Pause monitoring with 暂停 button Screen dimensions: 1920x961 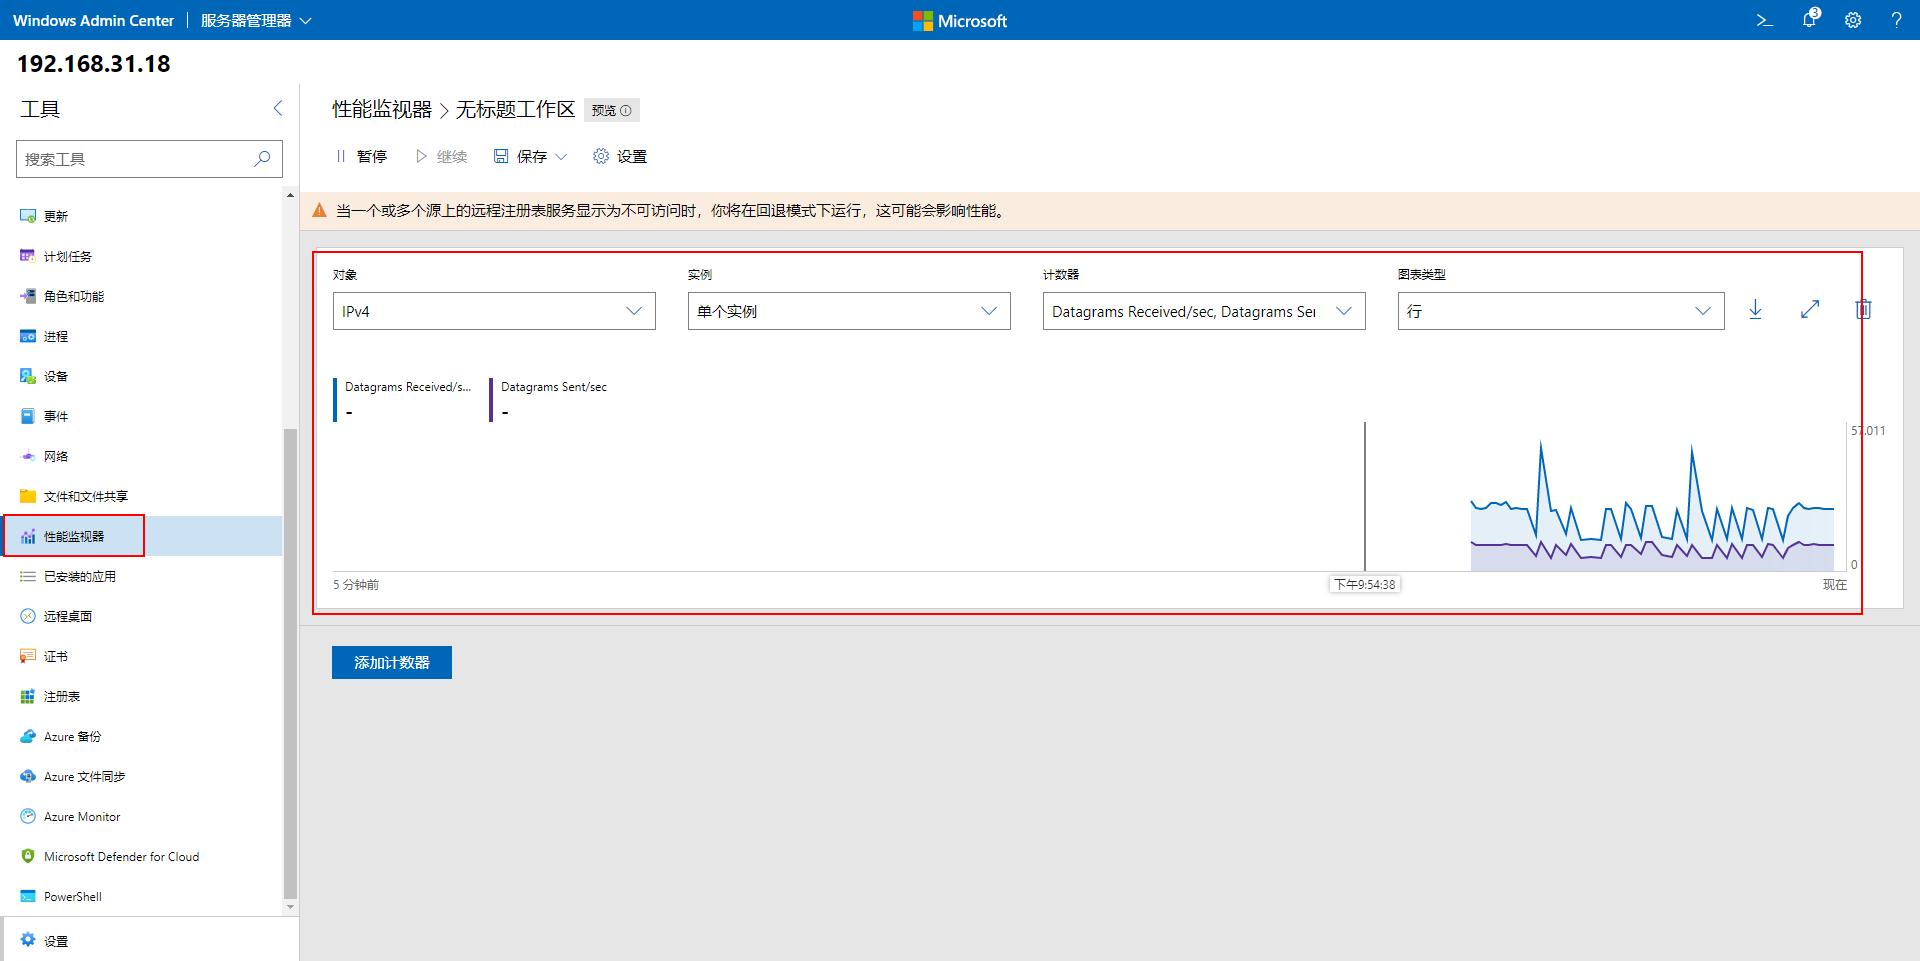click(361, 156)
